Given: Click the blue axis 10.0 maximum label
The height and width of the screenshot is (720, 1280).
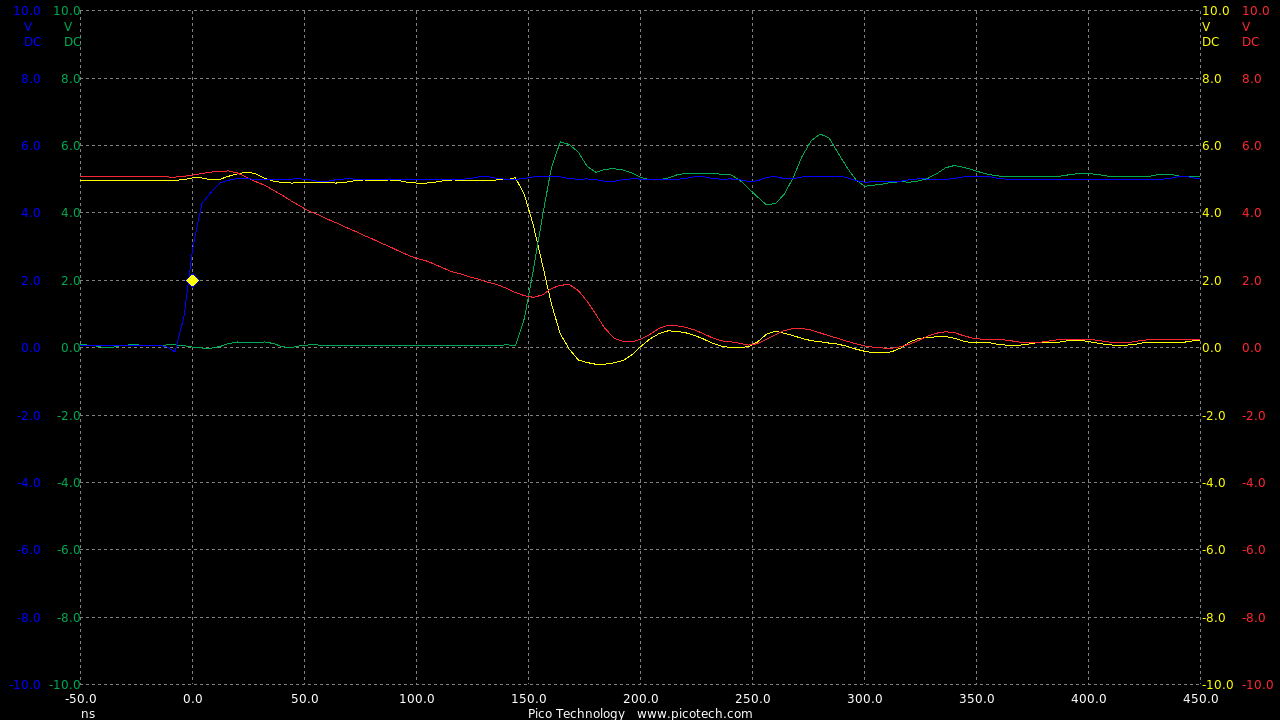Looking at the screenshot, I should (x=27, y=11).
